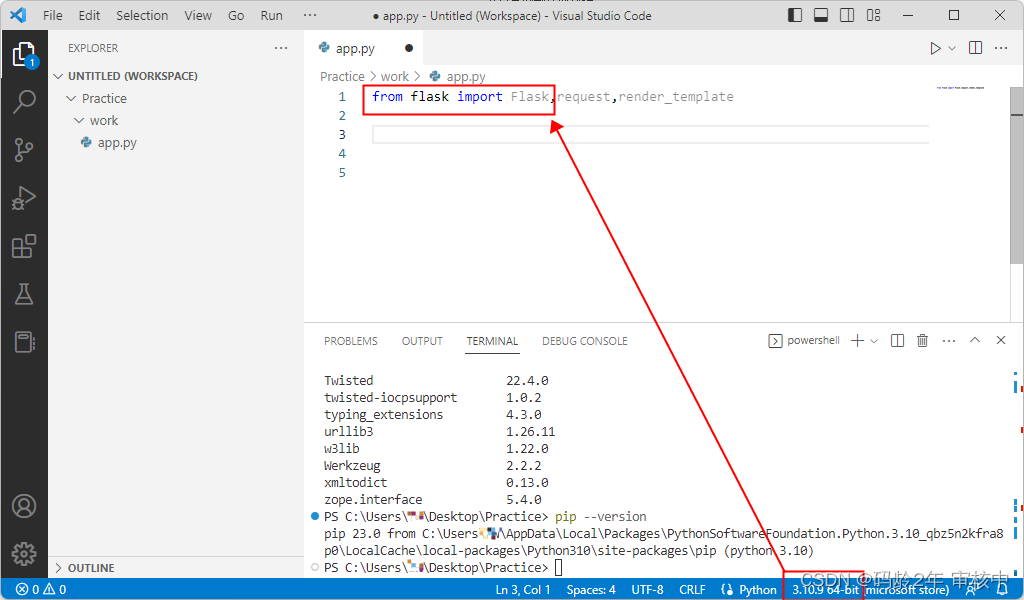Click Ln 3, Col 1 status item
Screen dimensions: 1024x600
(522, 590)
